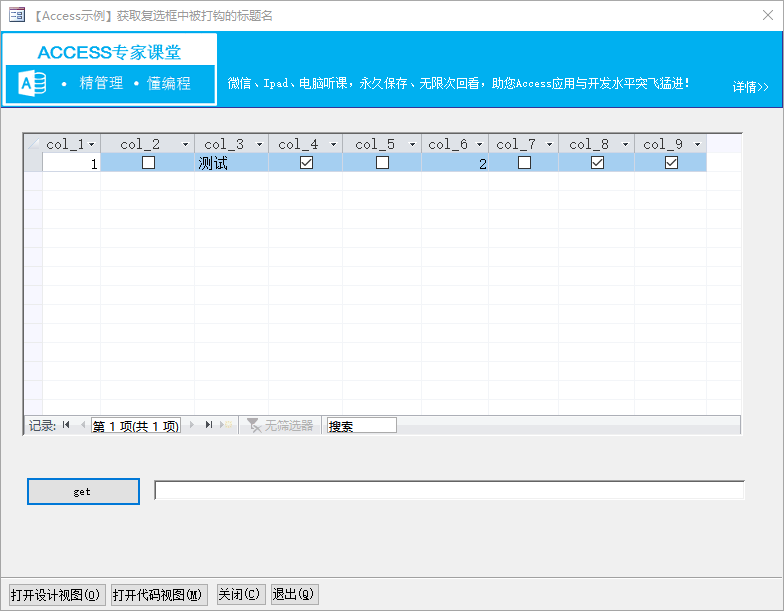The image size is (784, 611).
Task: Uncheck the col_8 checkbox
Action: tap(598, 162)
